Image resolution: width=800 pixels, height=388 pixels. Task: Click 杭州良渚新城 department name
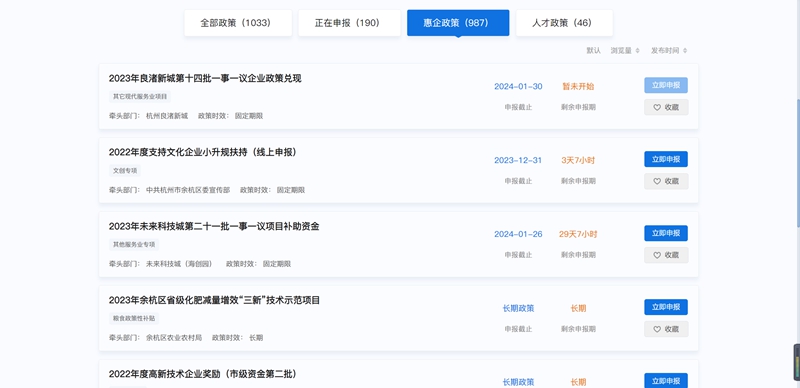tap(167, 116)
